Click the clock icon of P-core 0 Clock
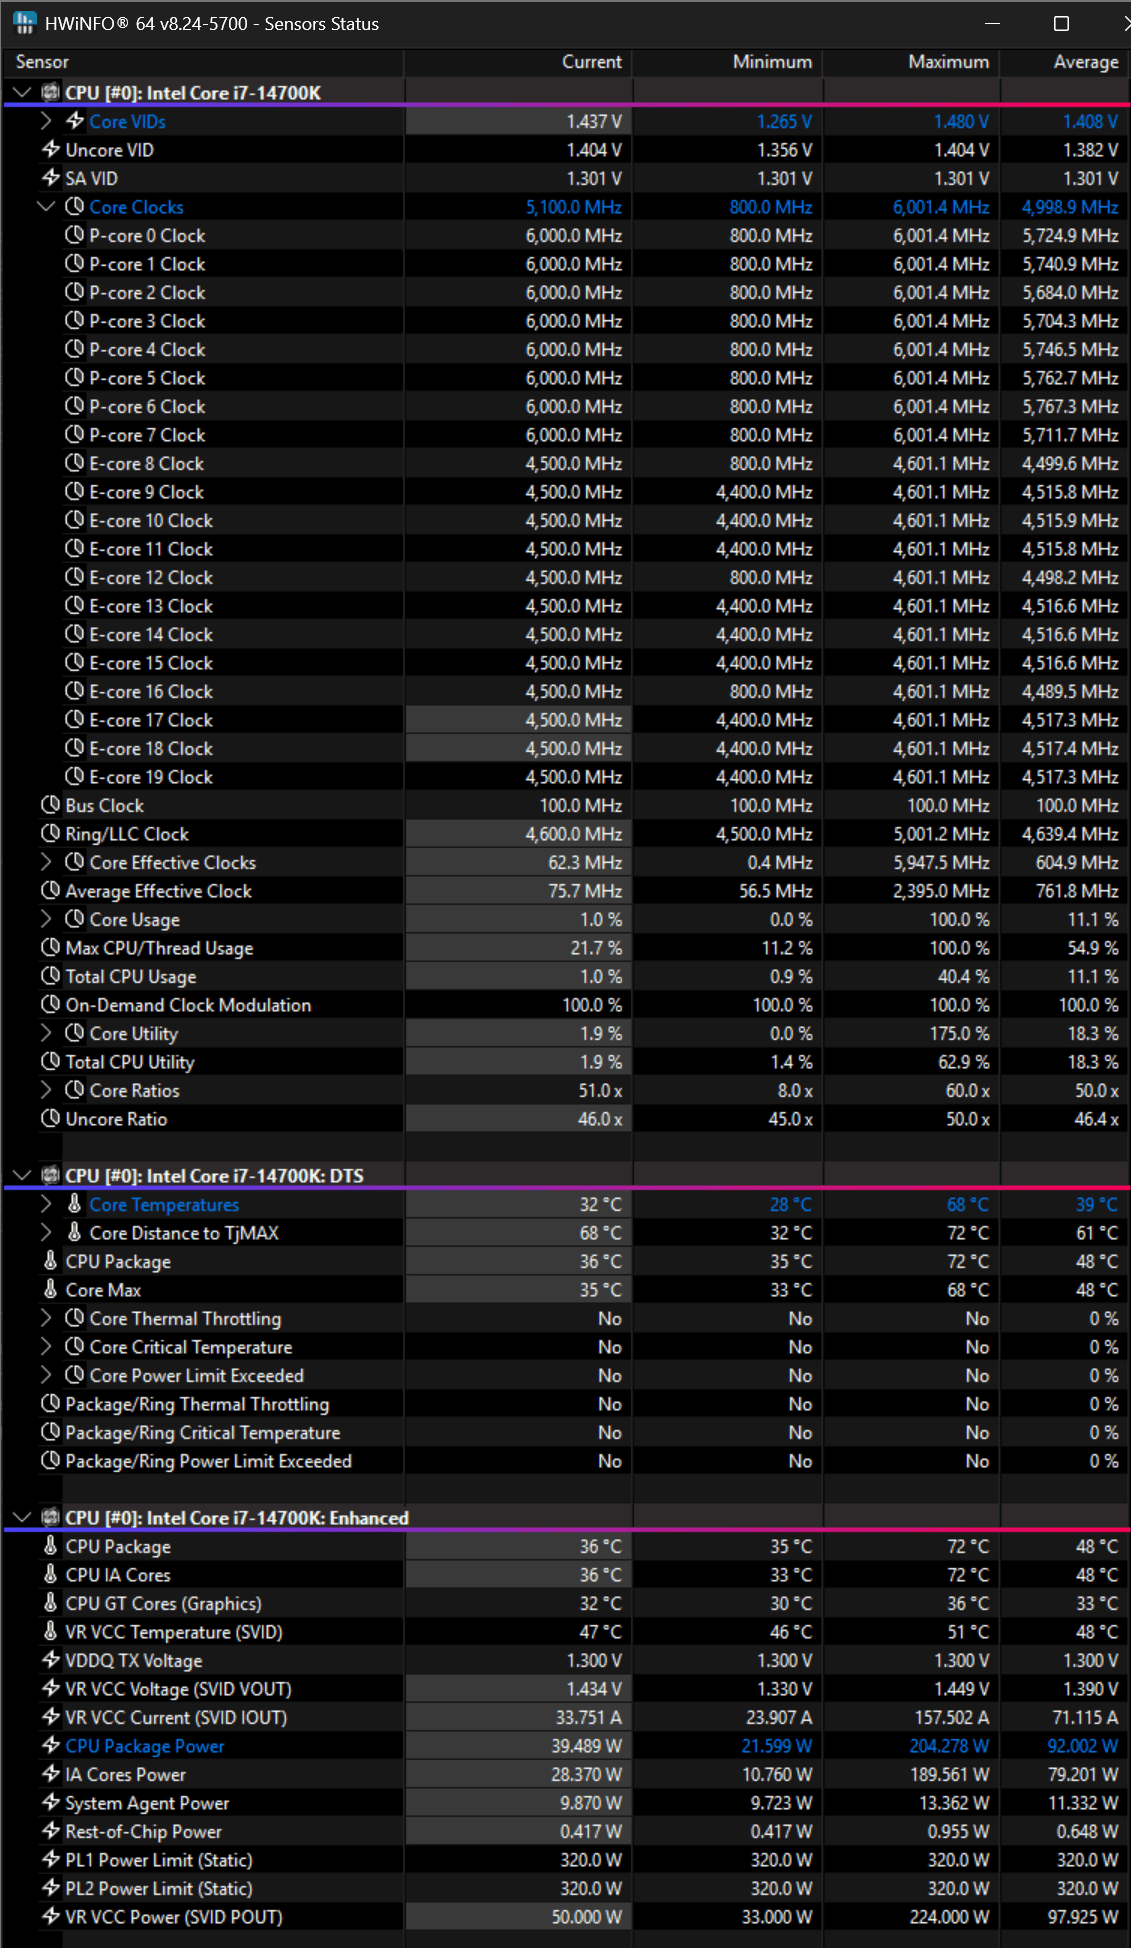This screenshot has height=1948, width=1131. [x=75, y=235]
